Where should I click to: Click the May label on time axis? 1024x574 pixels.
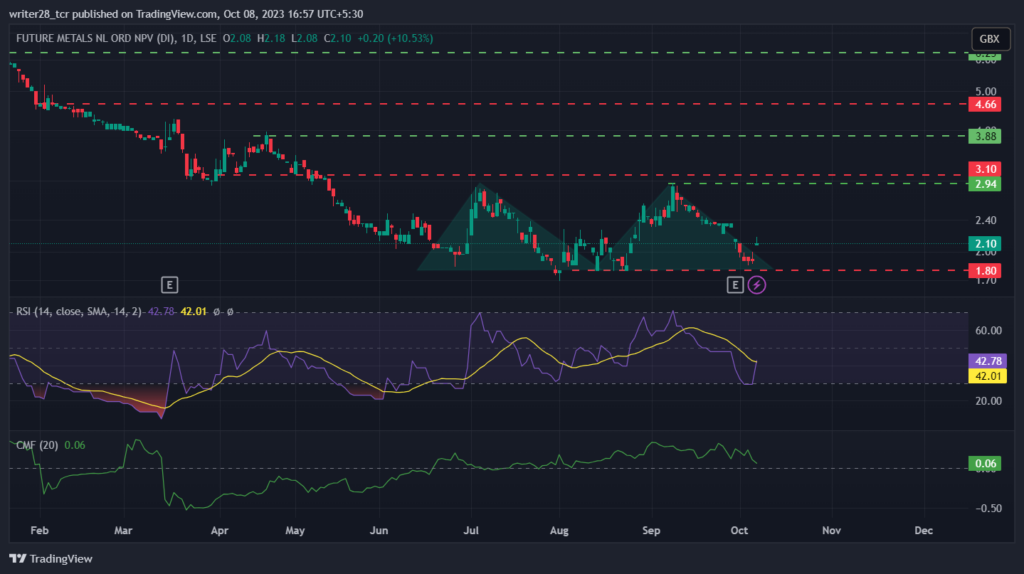pos(295,530)
